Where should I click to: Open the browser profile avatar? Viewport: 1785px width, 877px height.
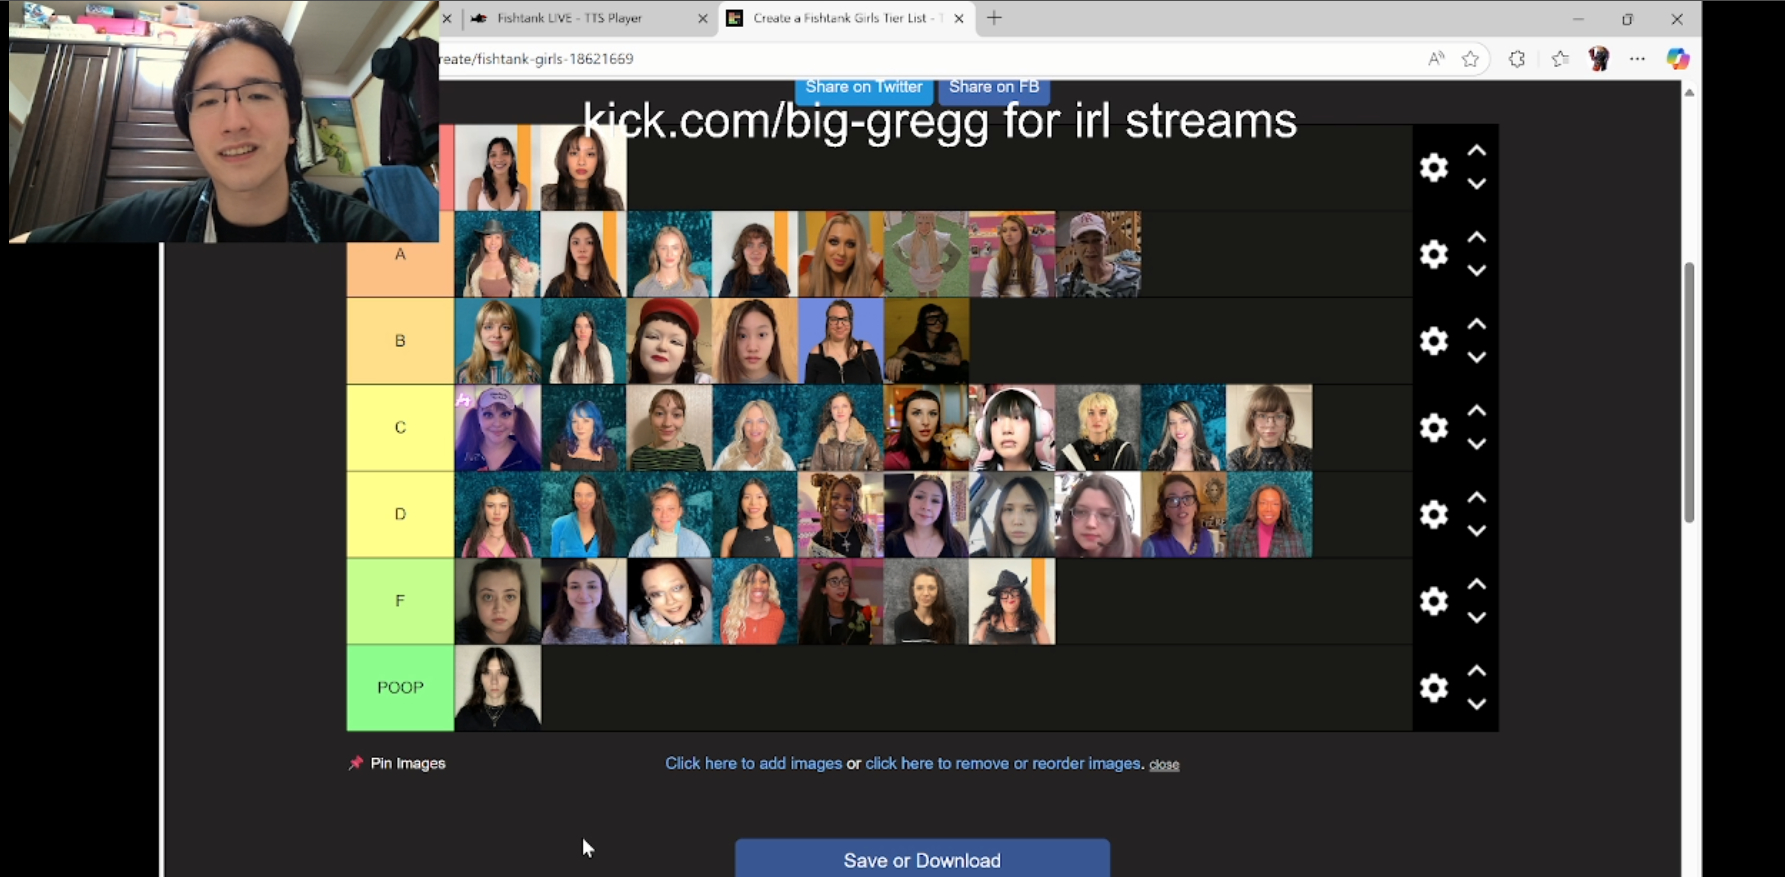click(1599, 59)
